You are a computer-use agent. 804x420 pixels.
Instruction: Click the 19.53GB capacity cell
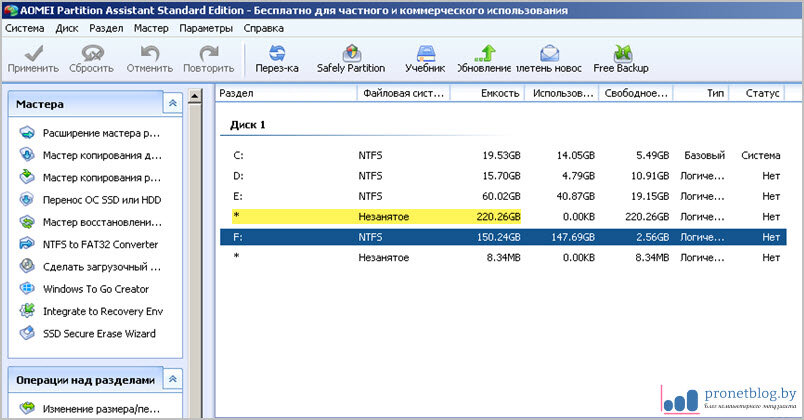point(501,155)
